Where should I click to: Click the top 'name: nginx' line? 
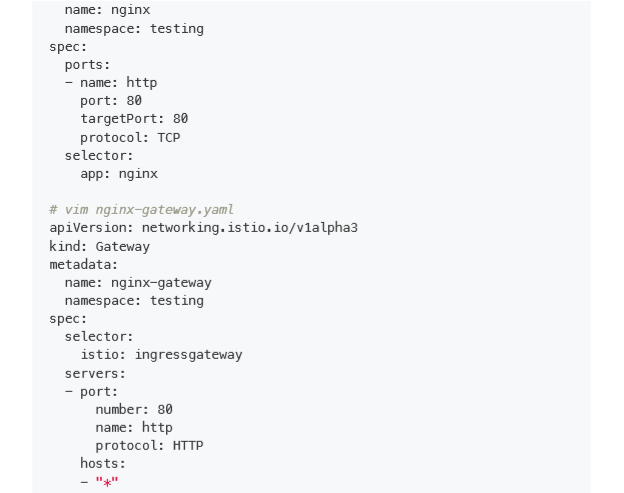[x=107, y=10]
